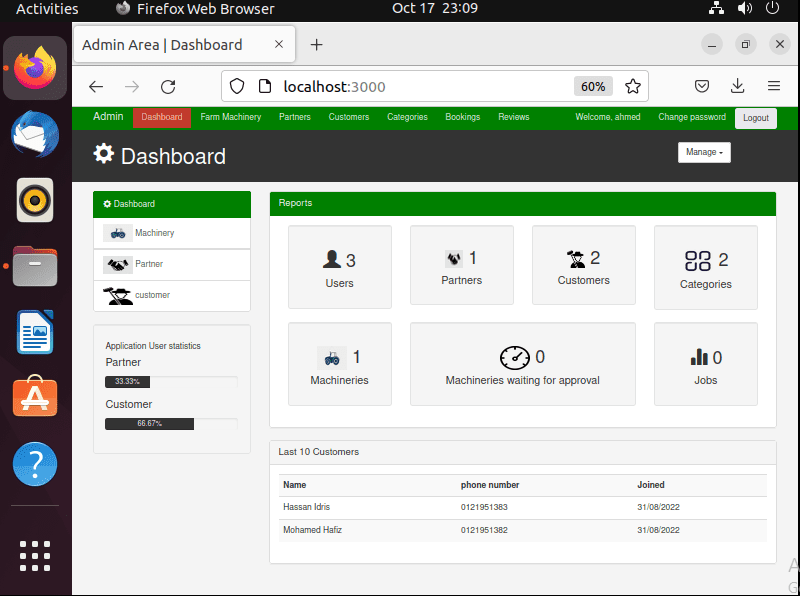Screen dimensions: 800x596
Task: Open Partners in the top navbar
Action: coord(295,117)
